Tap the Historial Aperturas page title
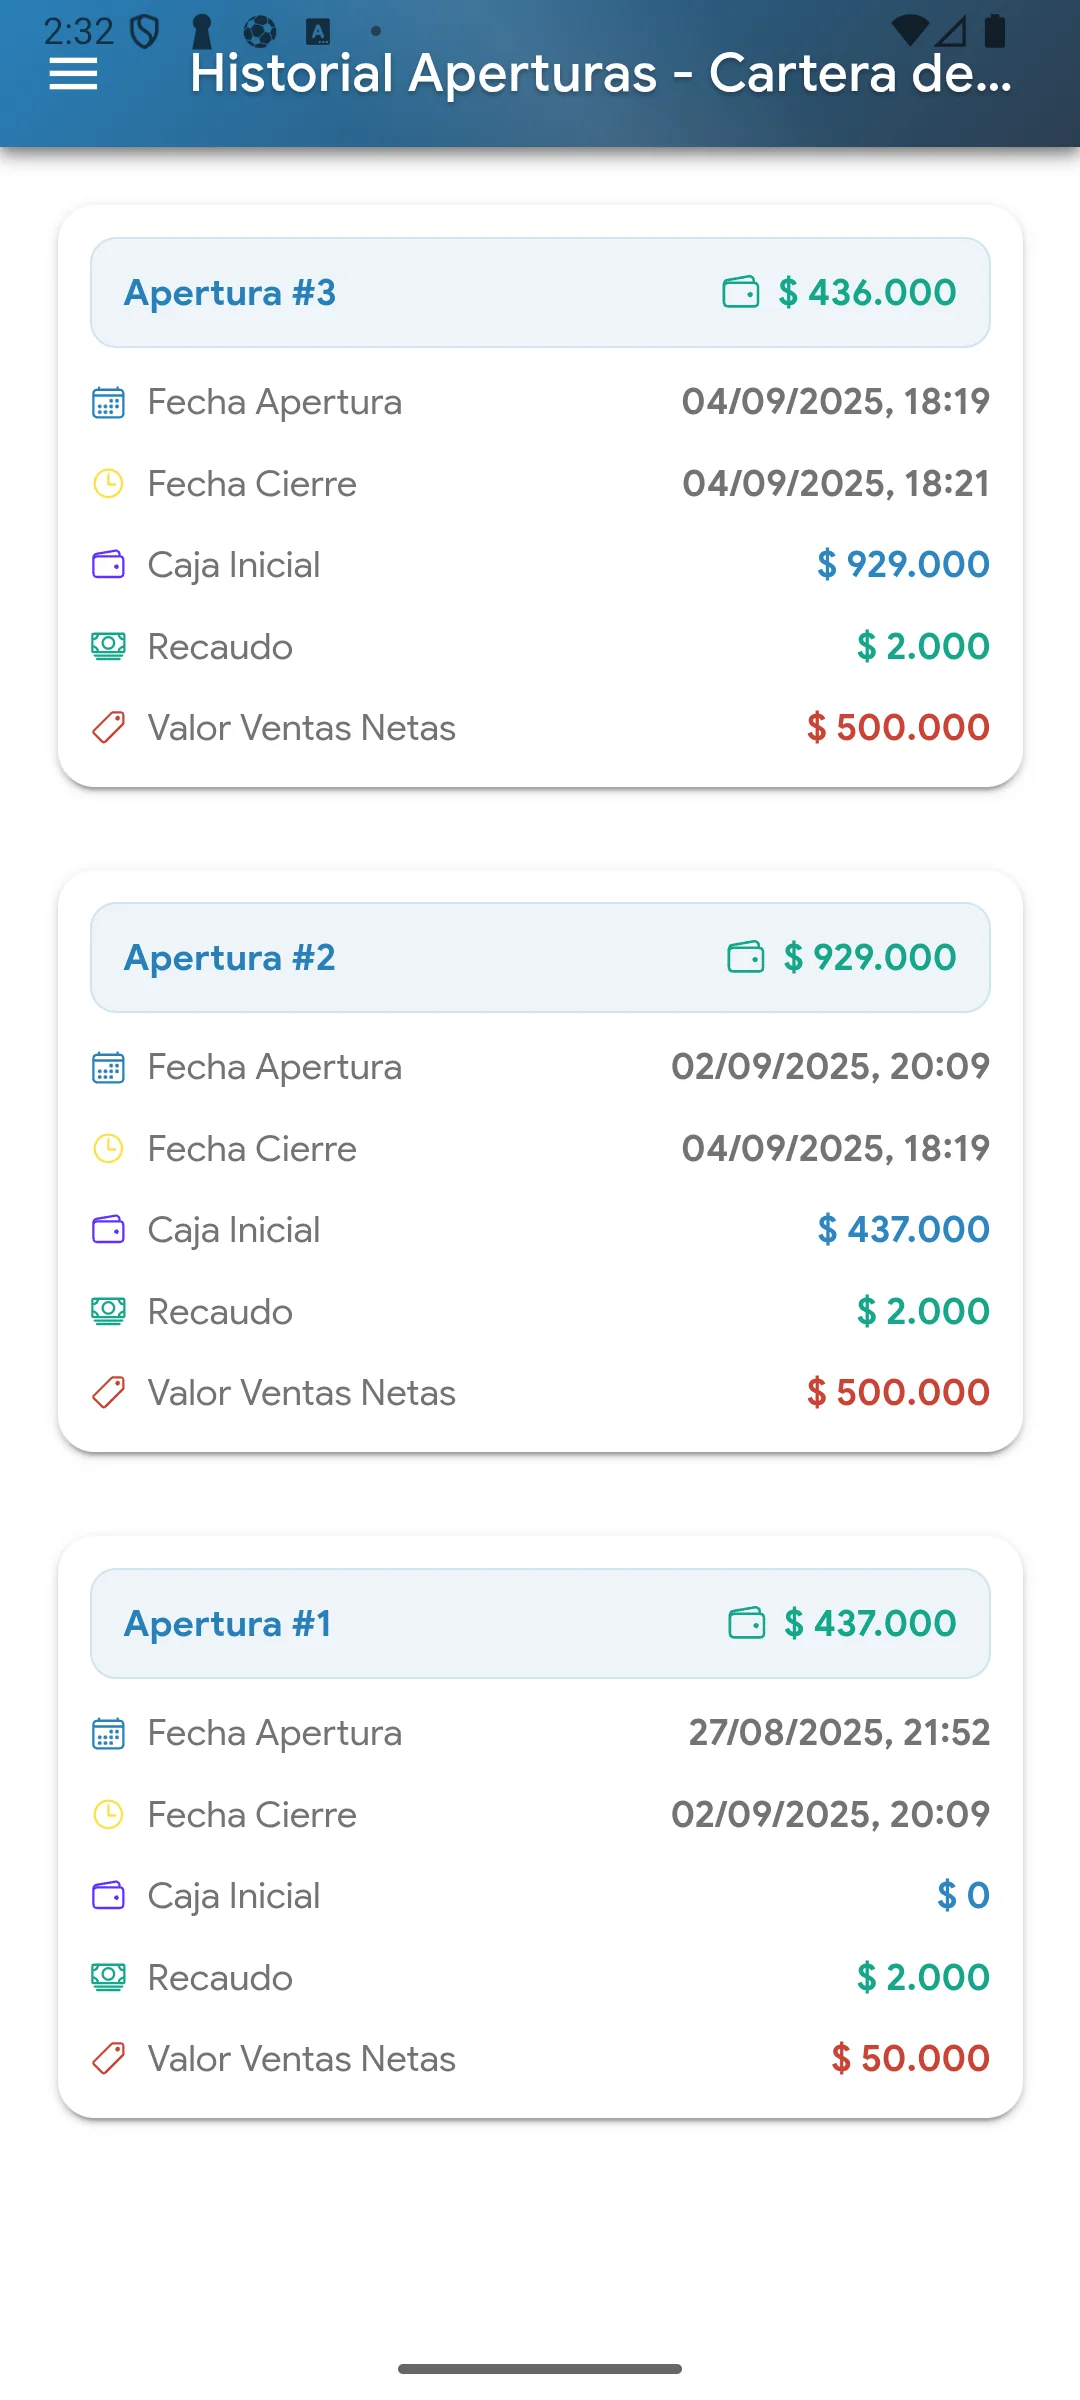The image size is (1080, 2400). (x=600, y=74)
